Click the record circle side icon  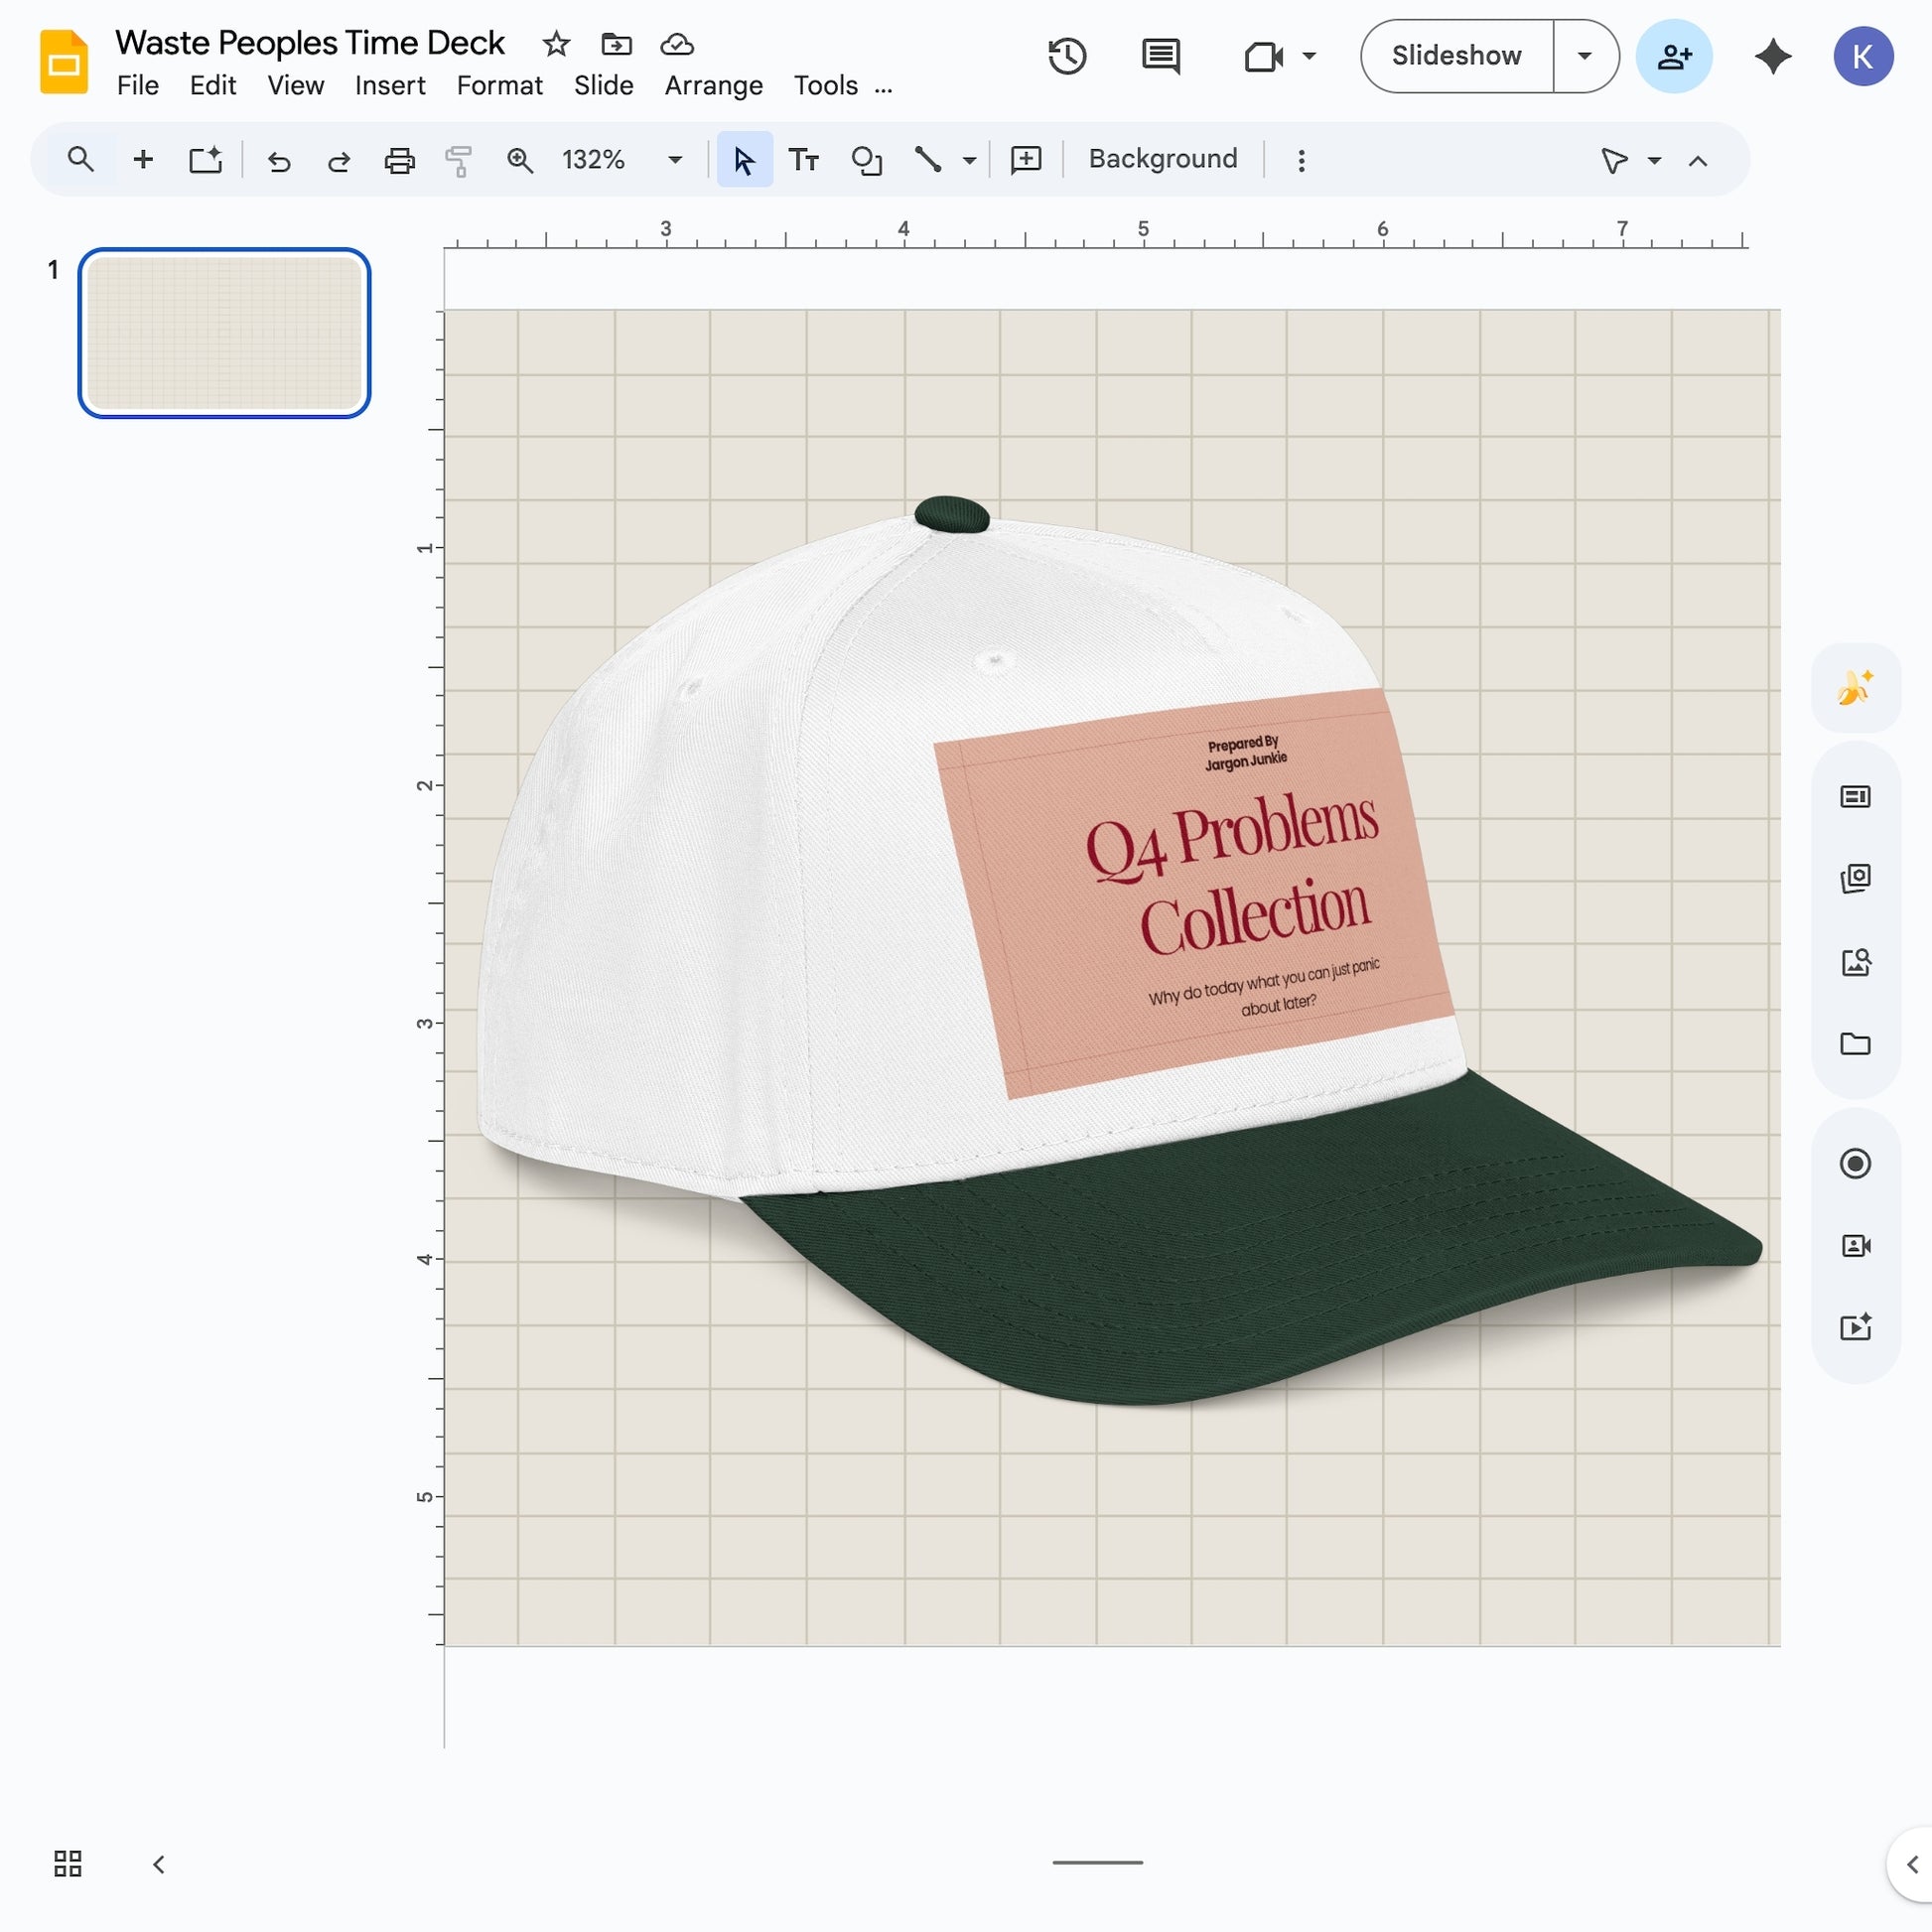tap(1855, 1163)
